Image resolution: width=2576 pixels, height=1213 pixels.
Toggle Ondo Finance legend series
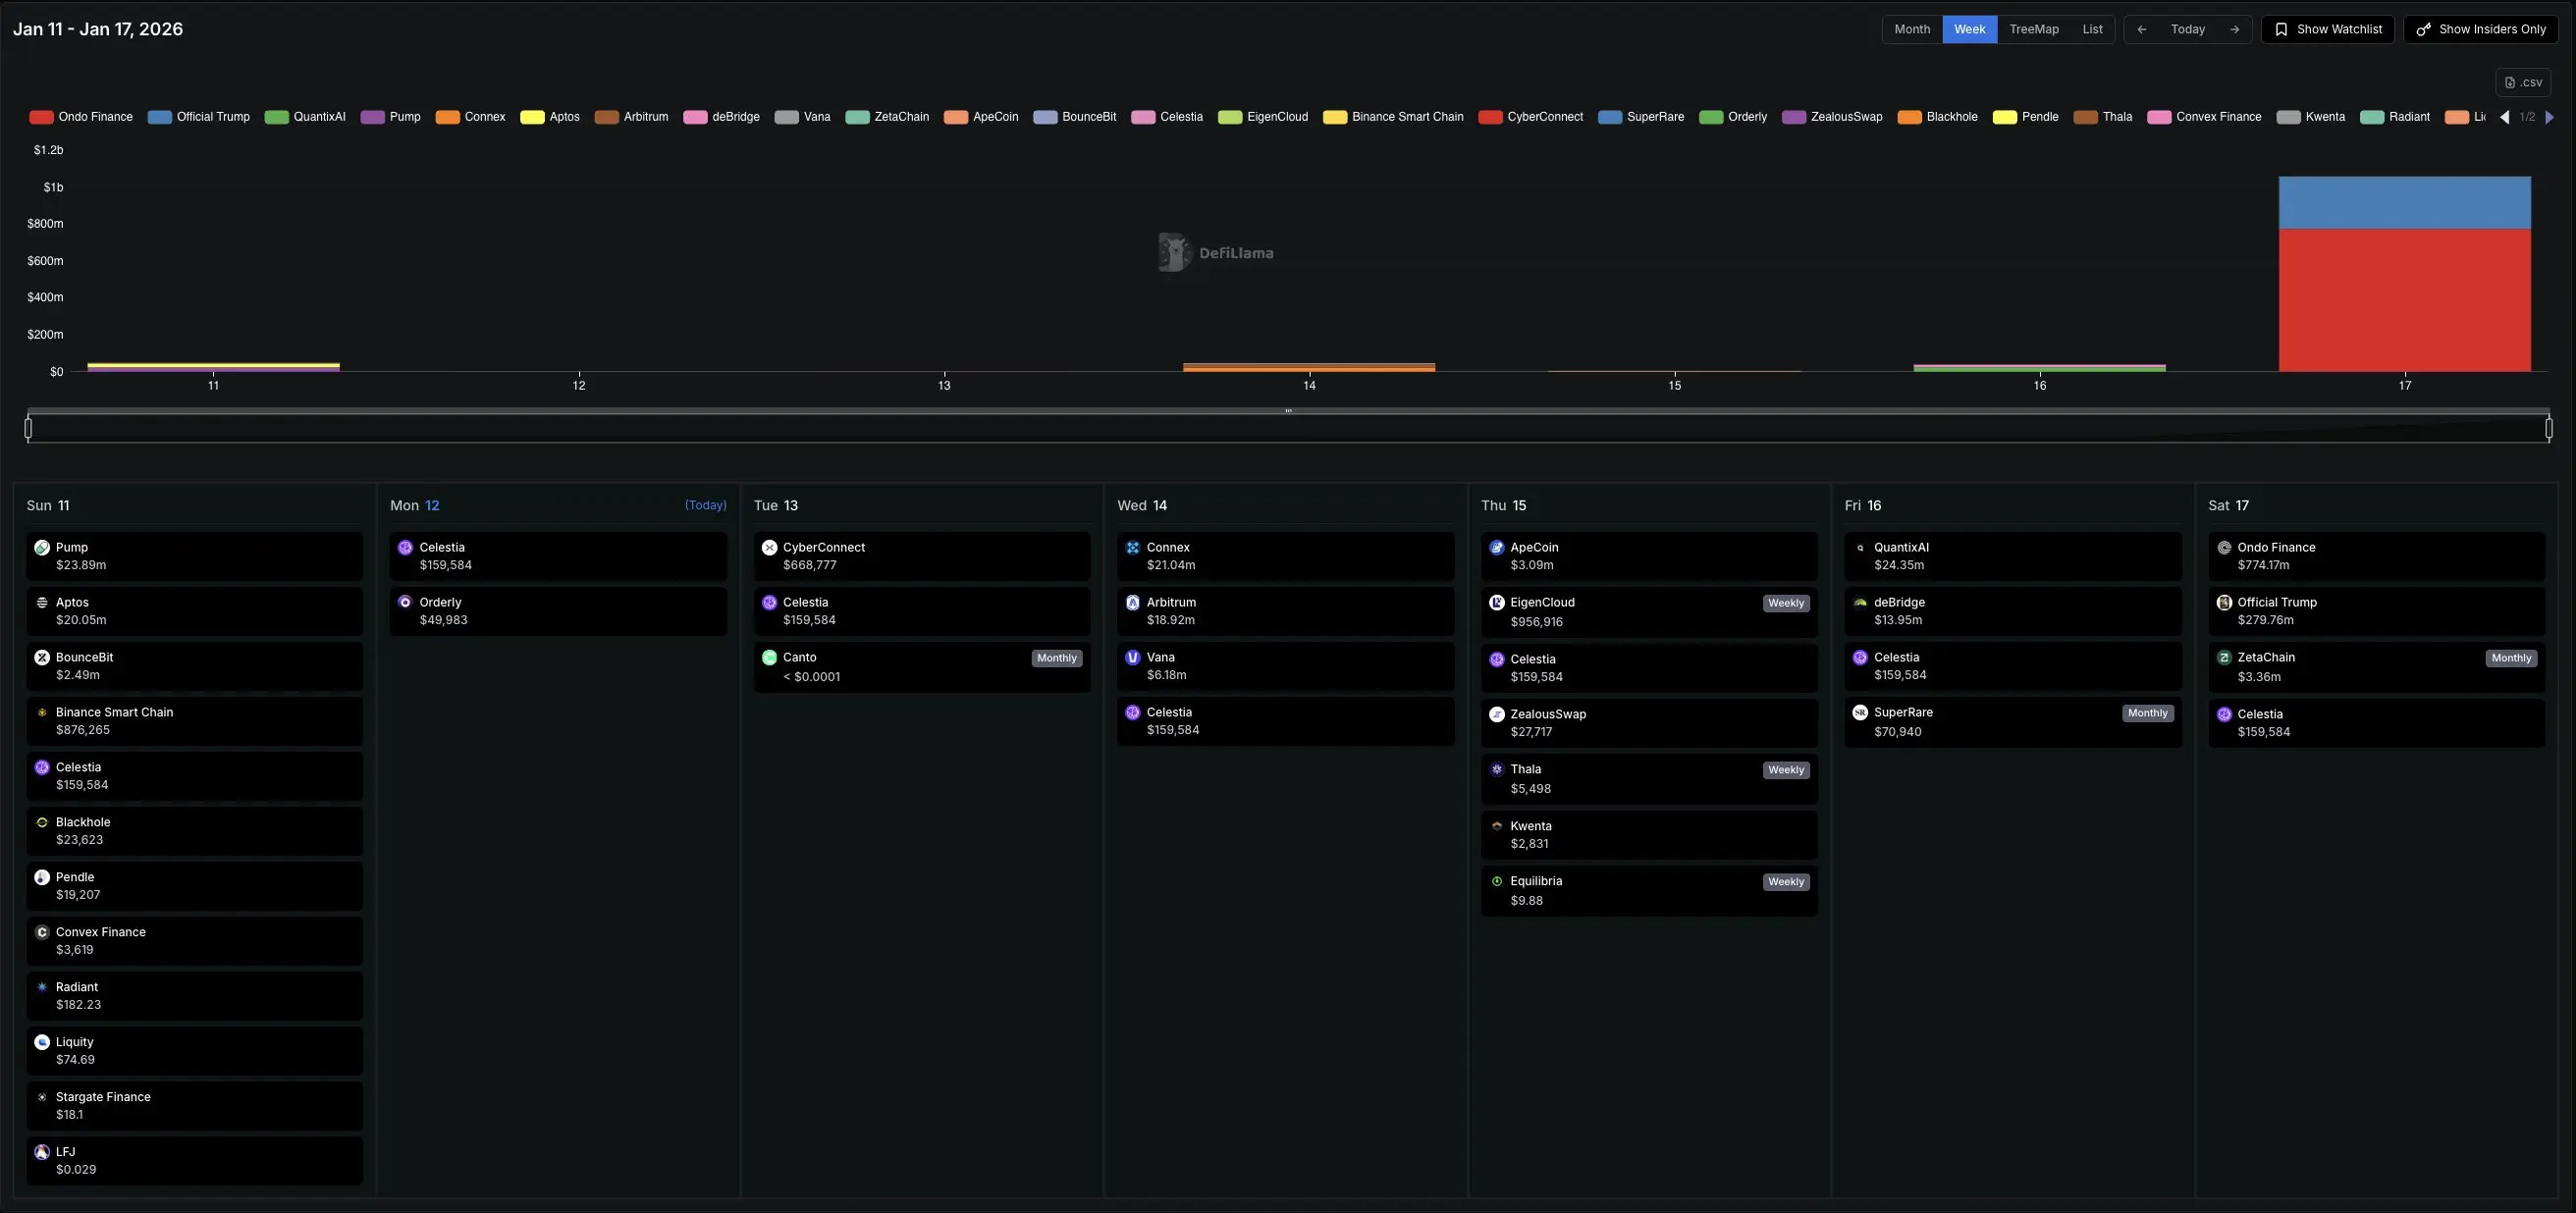[x=82, y=117]
